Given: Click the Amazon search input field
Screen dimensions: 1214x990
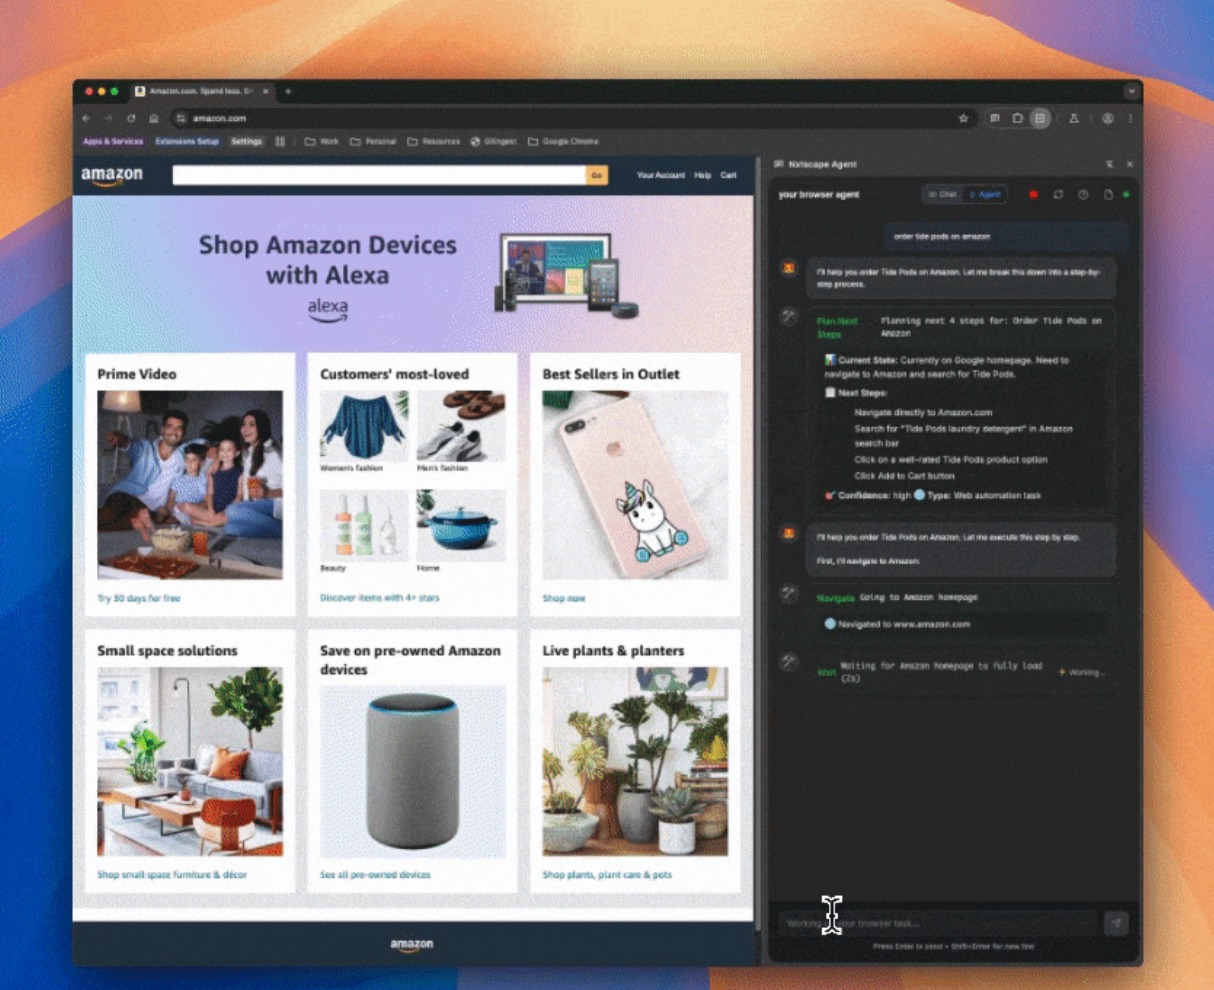Looking at the screenshot, I should tap(379, 175).
